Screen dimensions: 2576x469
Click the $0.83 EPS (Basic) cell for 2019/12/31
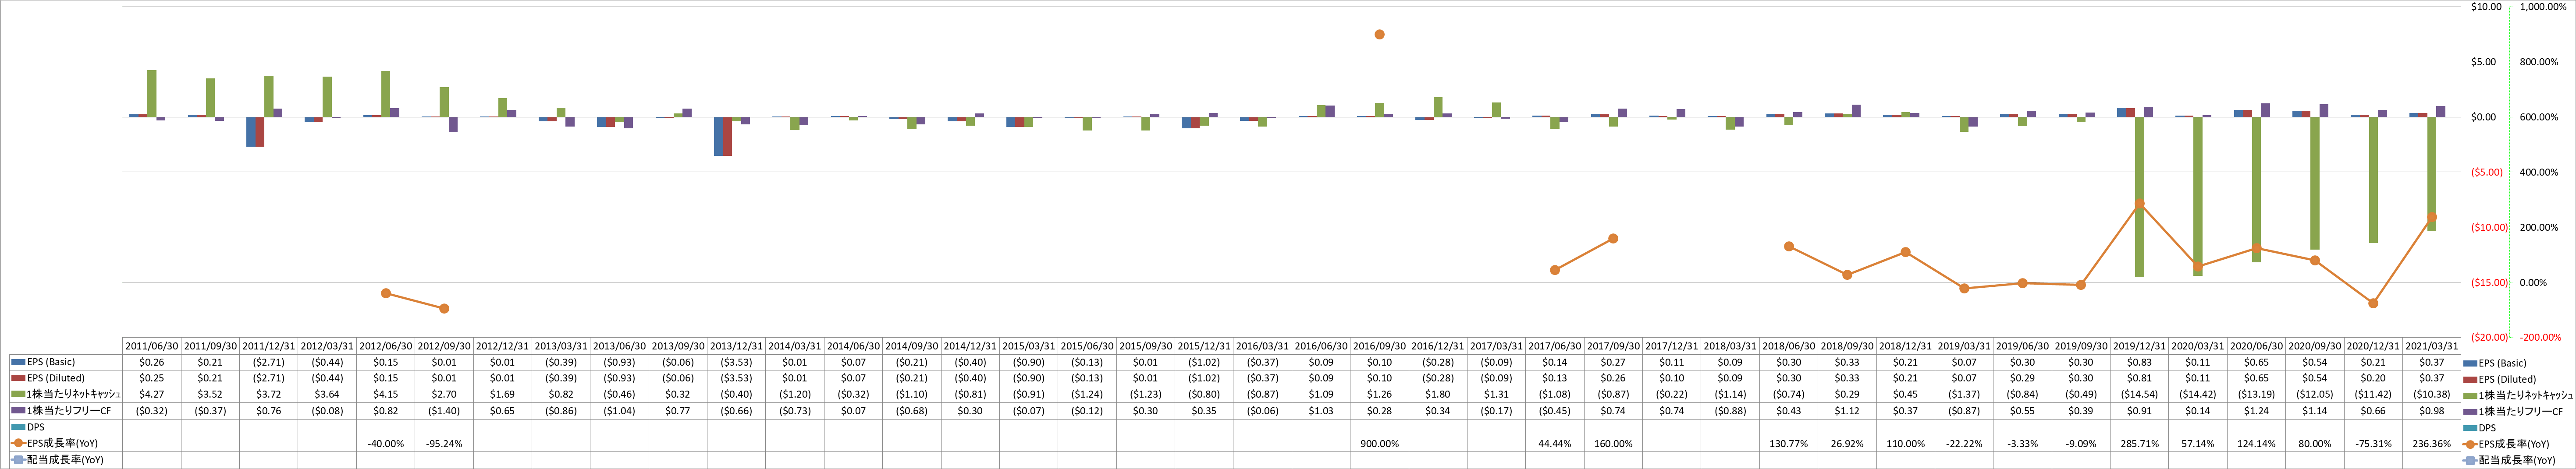(2139, 362)
